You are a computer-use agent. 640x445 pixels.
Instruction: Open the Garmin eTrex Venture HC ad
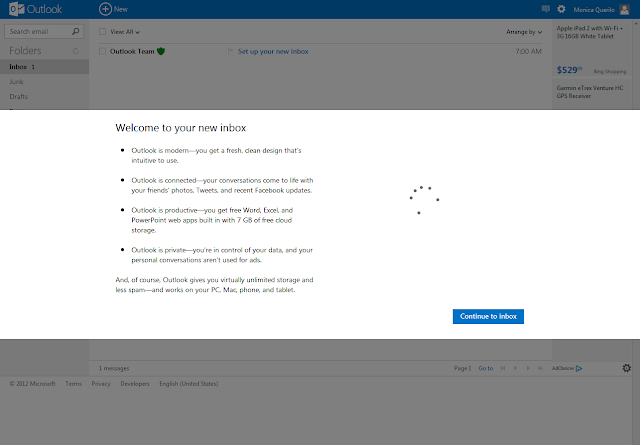(590, 92)
